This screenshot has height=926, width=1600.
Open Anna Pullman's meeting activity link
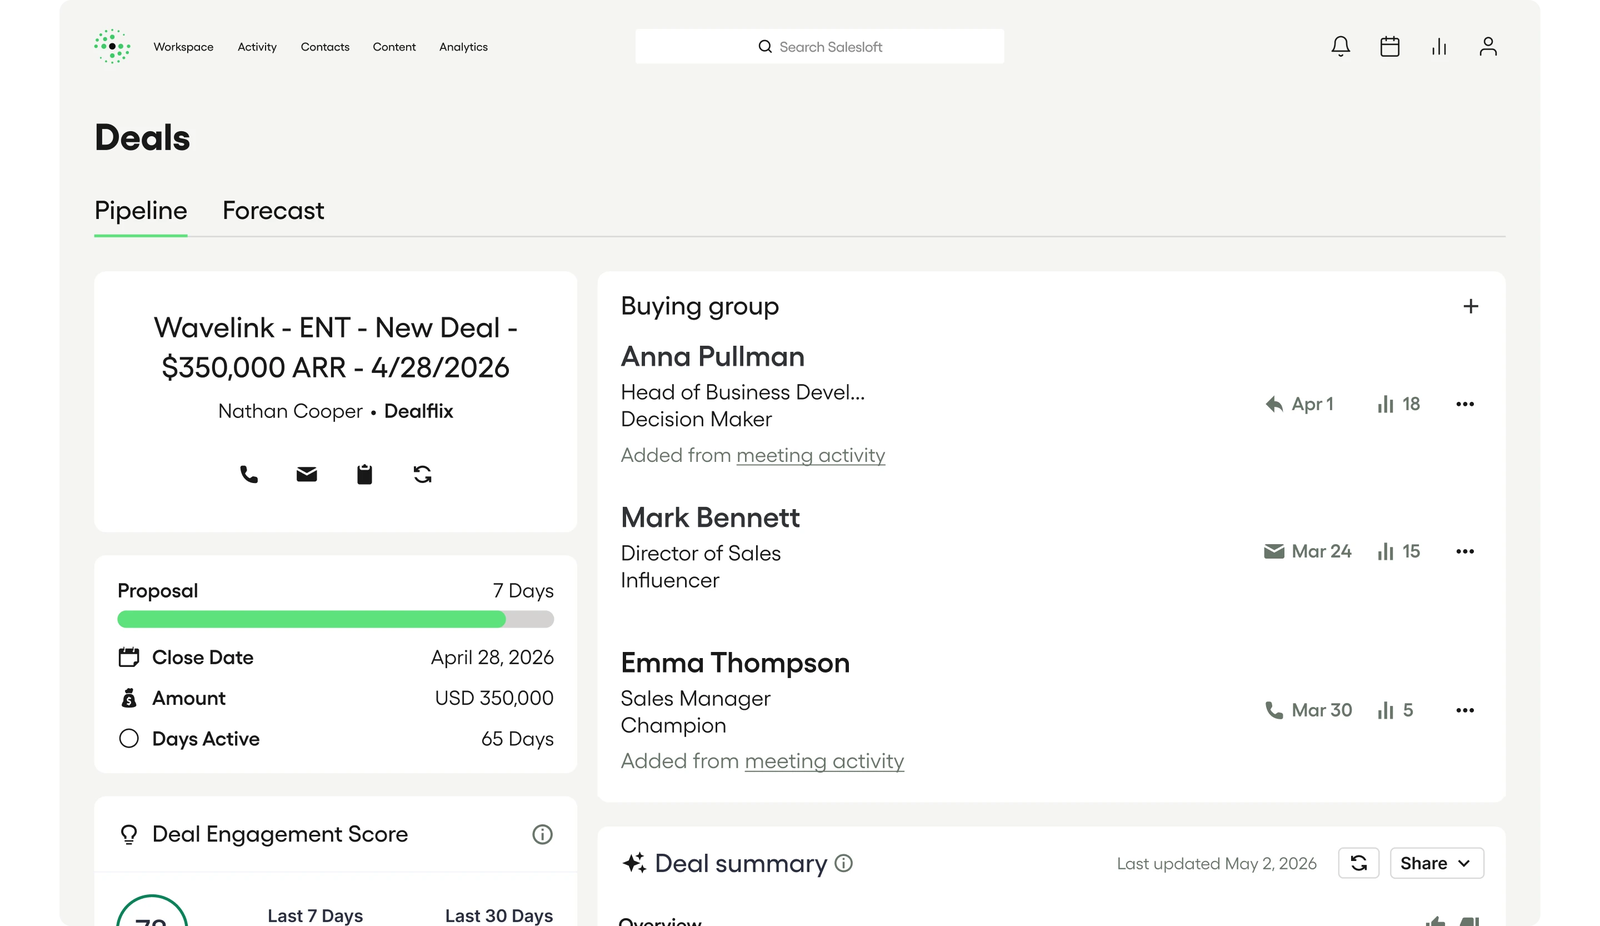click(811, 456)
